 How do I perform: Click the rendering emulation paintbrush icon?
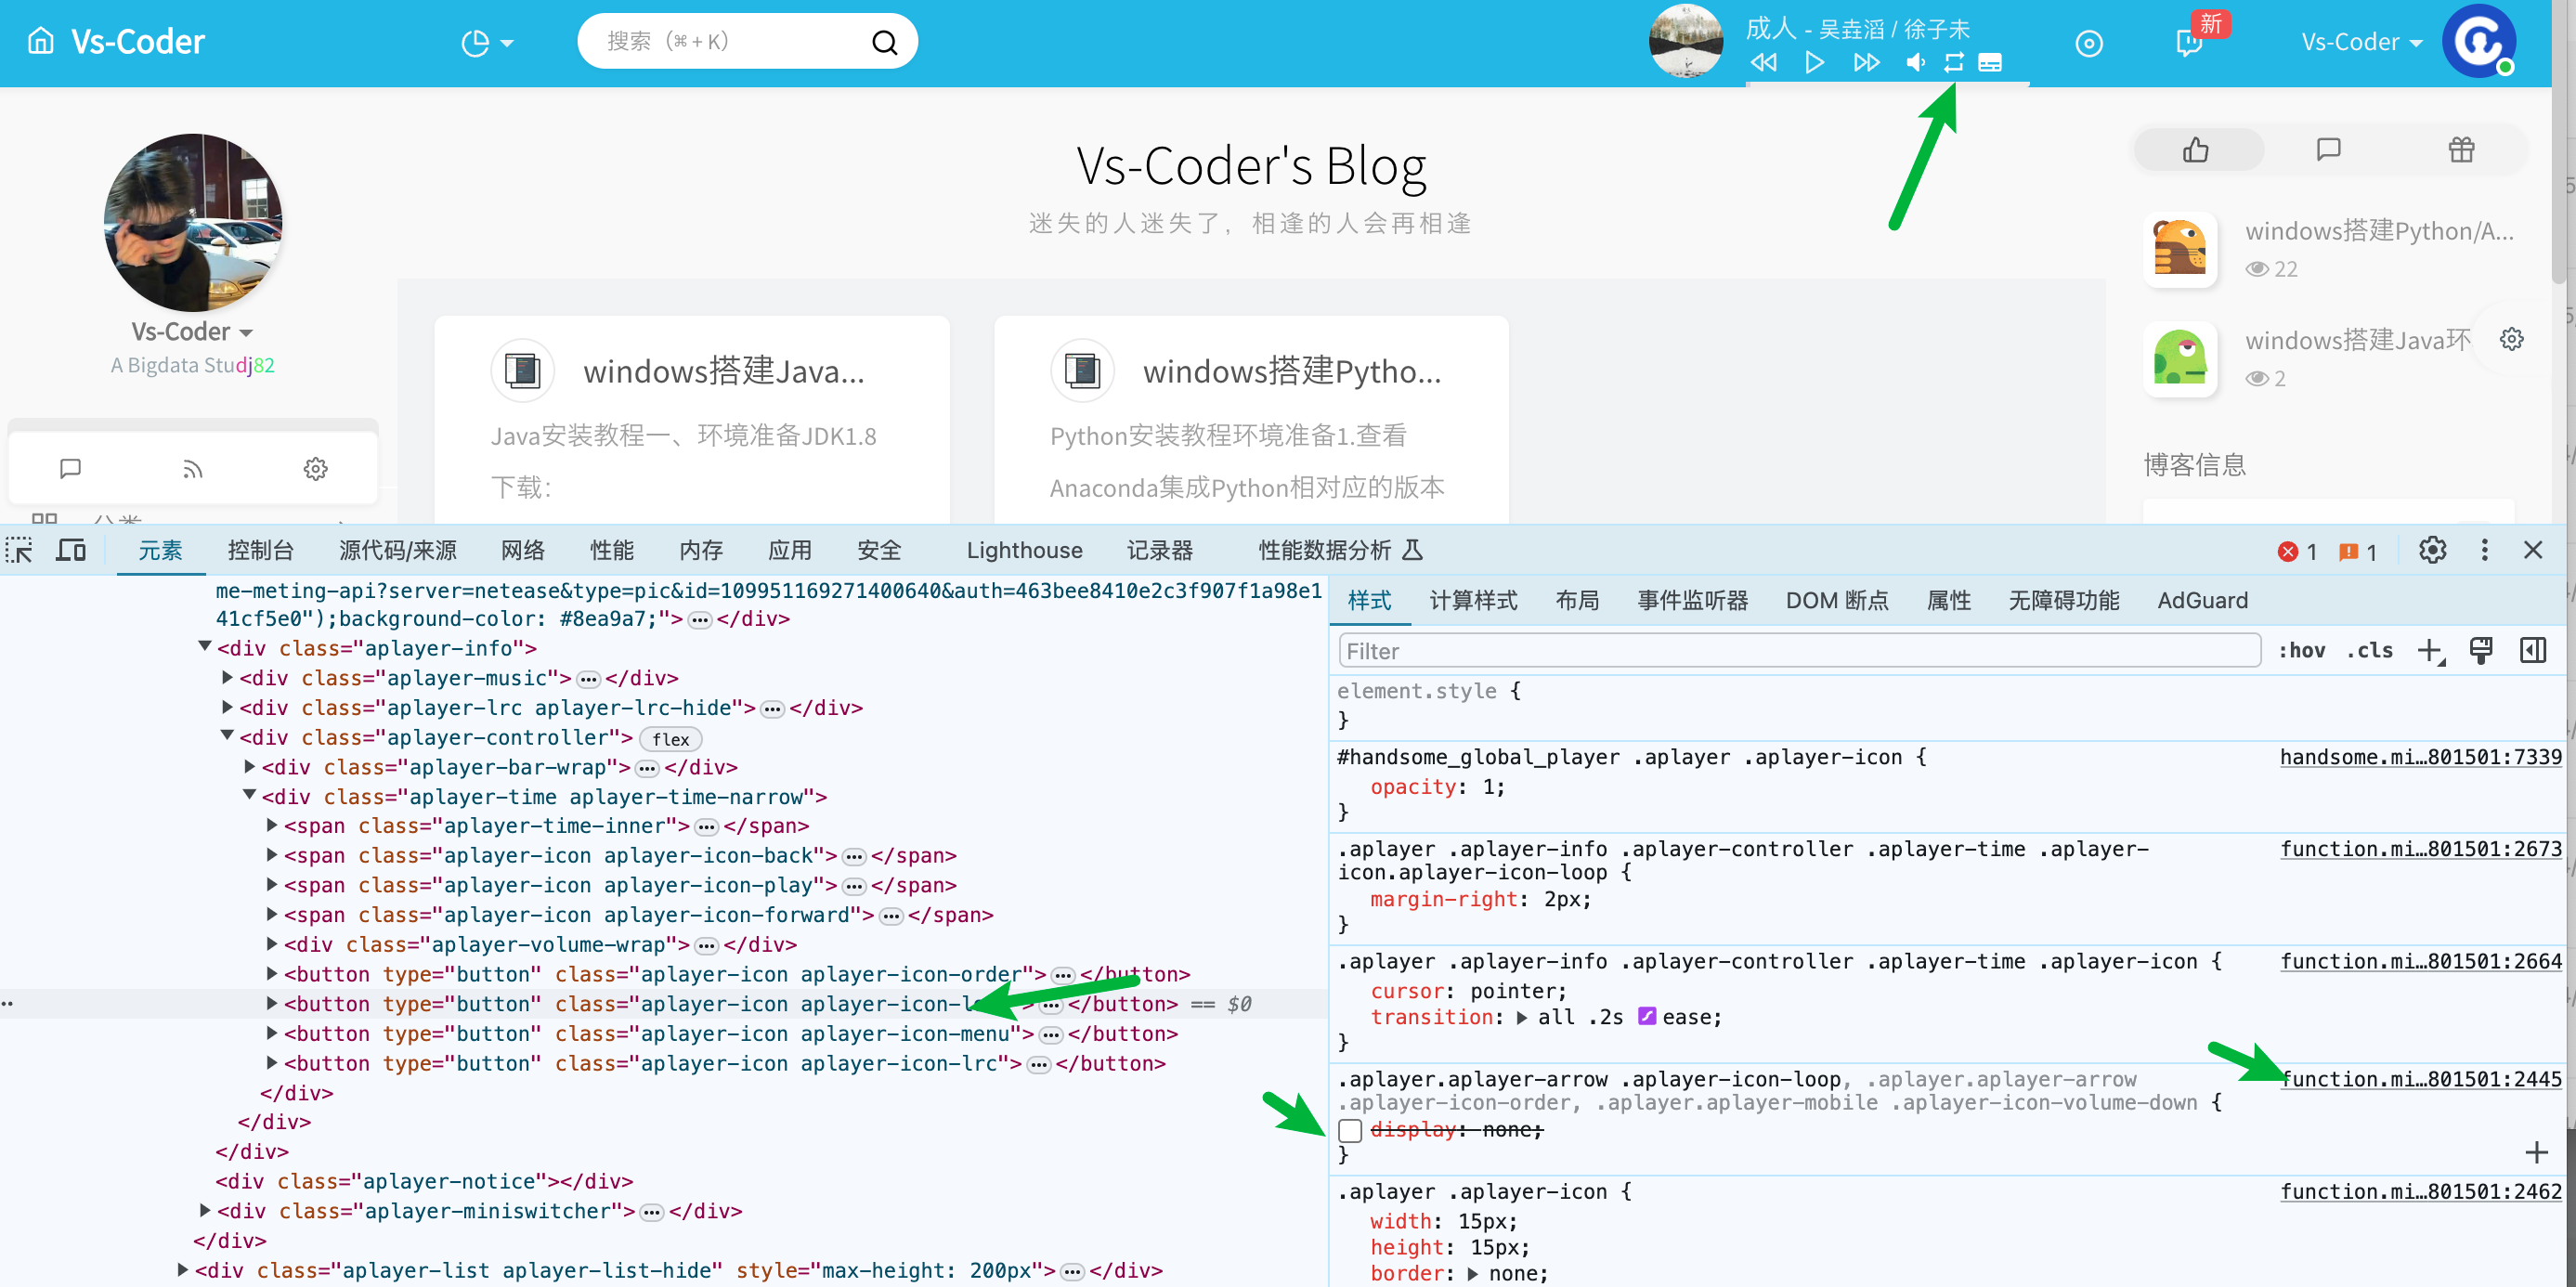click(x=2481, y=651)
